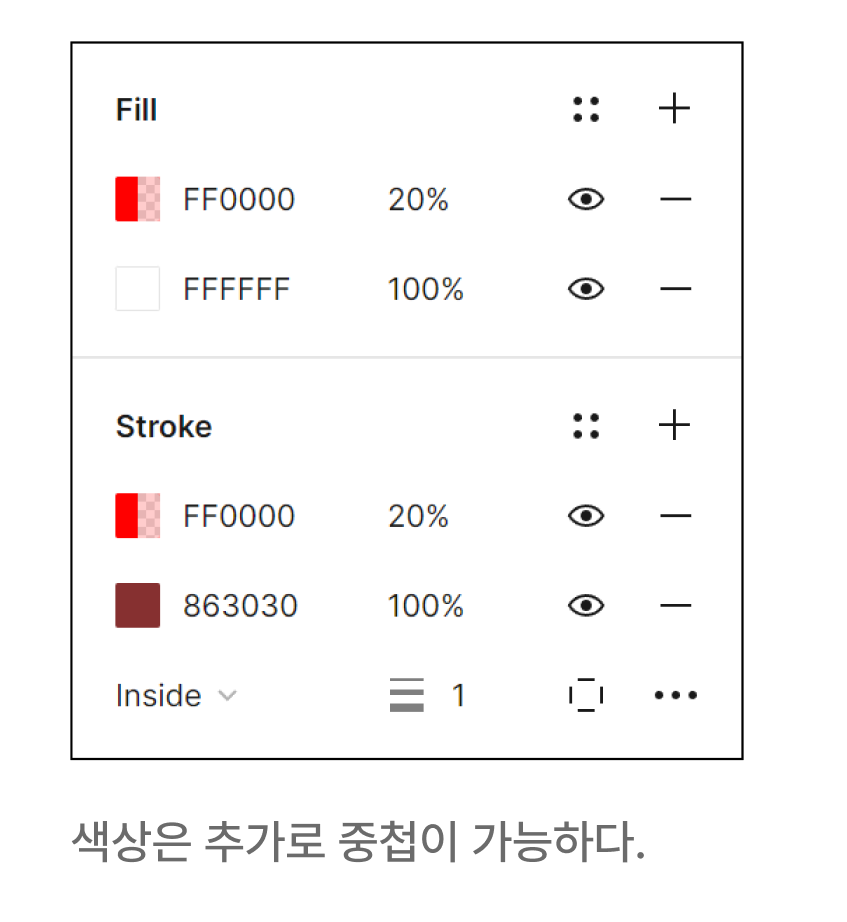Open advanced stroke settings three-dots menu
847x922 pixels.
pos(676,695)
